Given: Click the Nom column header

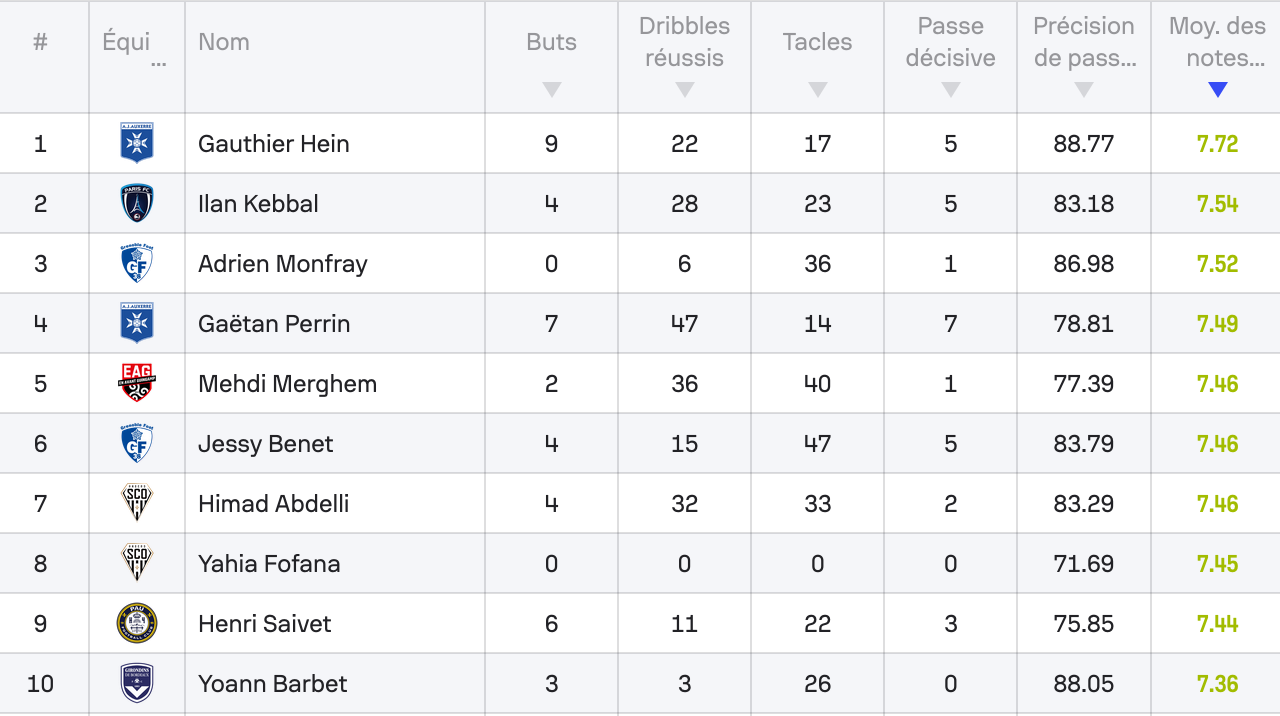Looking at the screenshot, I should [224, 42].
